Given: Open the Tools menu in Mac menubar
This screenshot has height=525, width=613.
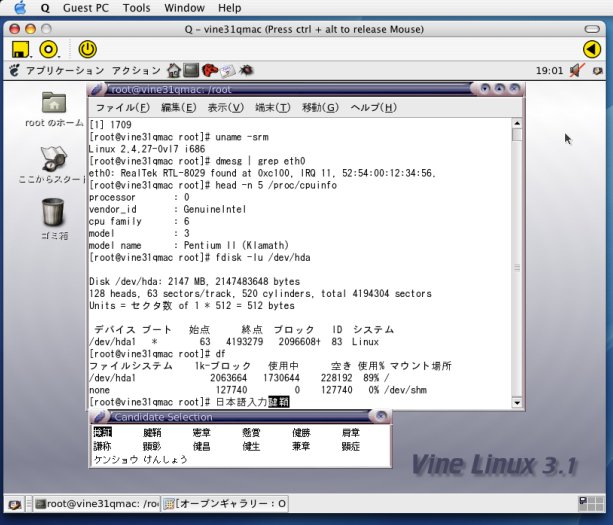Looking at the screenshot, I should [x=136, y=8].
